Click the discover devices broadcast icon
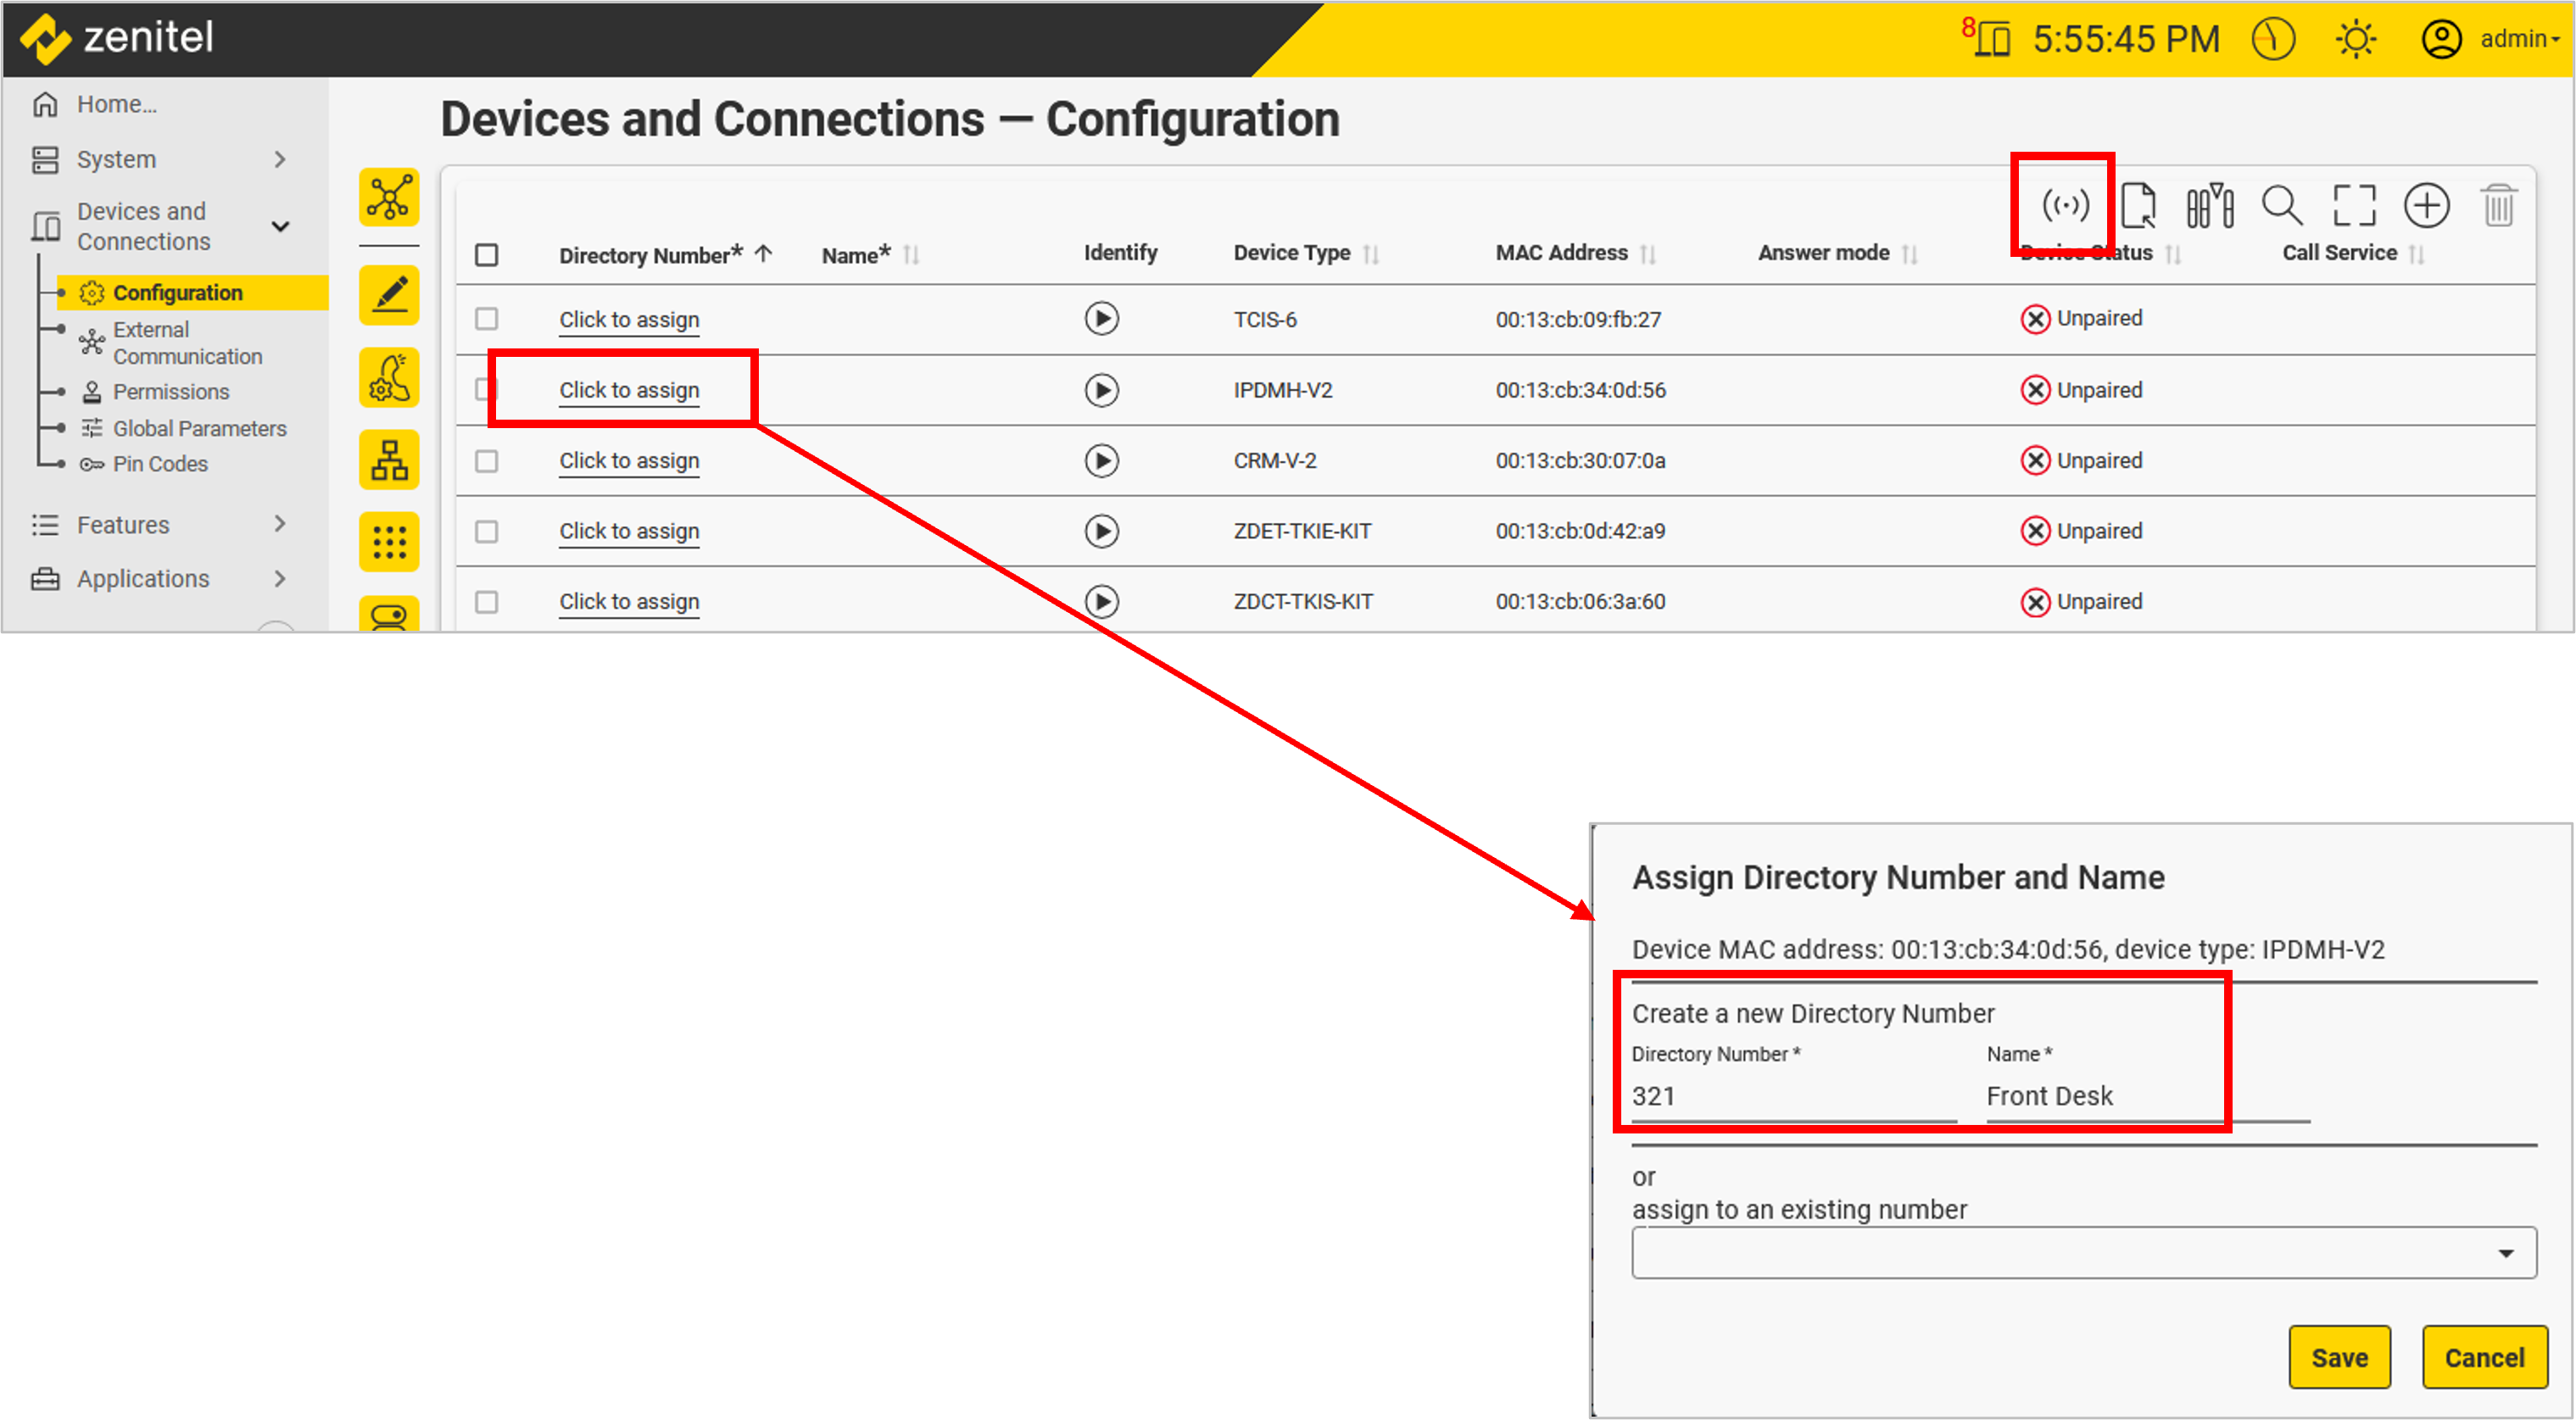 coord(2064,206)
